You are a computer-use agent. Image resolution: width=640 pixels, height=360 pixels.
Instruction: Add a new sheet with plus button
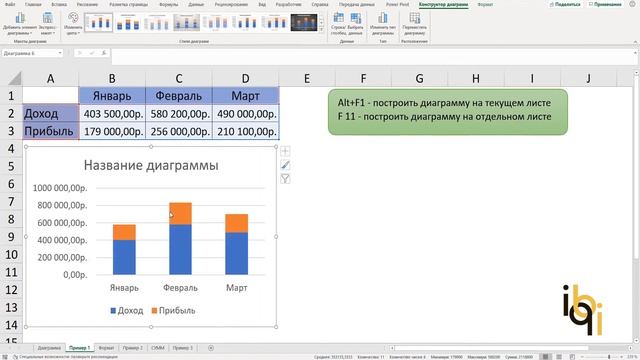211,348
